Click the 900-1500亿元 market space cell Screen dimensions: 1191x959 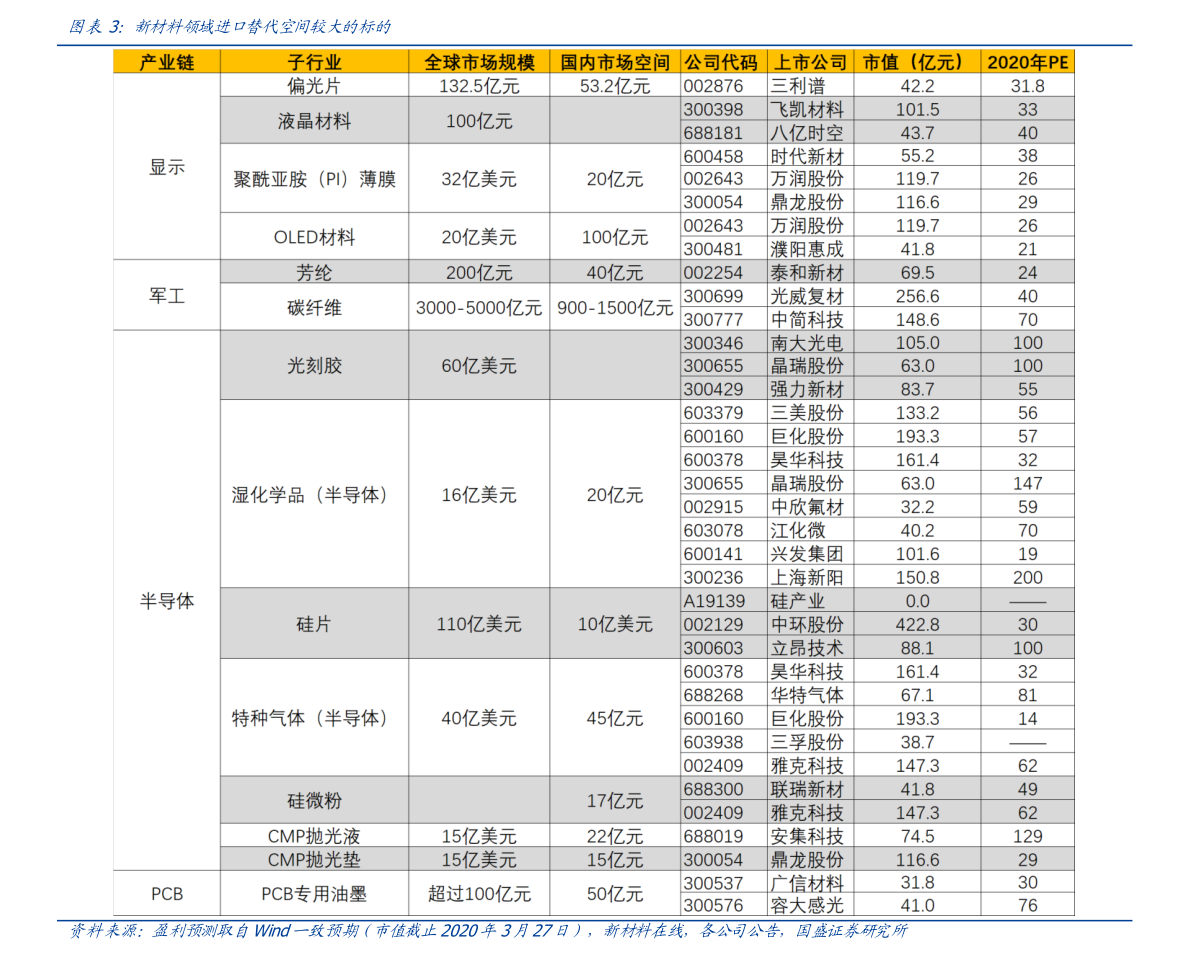click(614, 308)
